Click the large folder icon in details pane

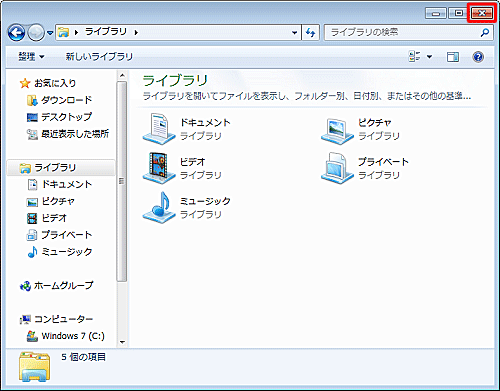pos(34,367)
